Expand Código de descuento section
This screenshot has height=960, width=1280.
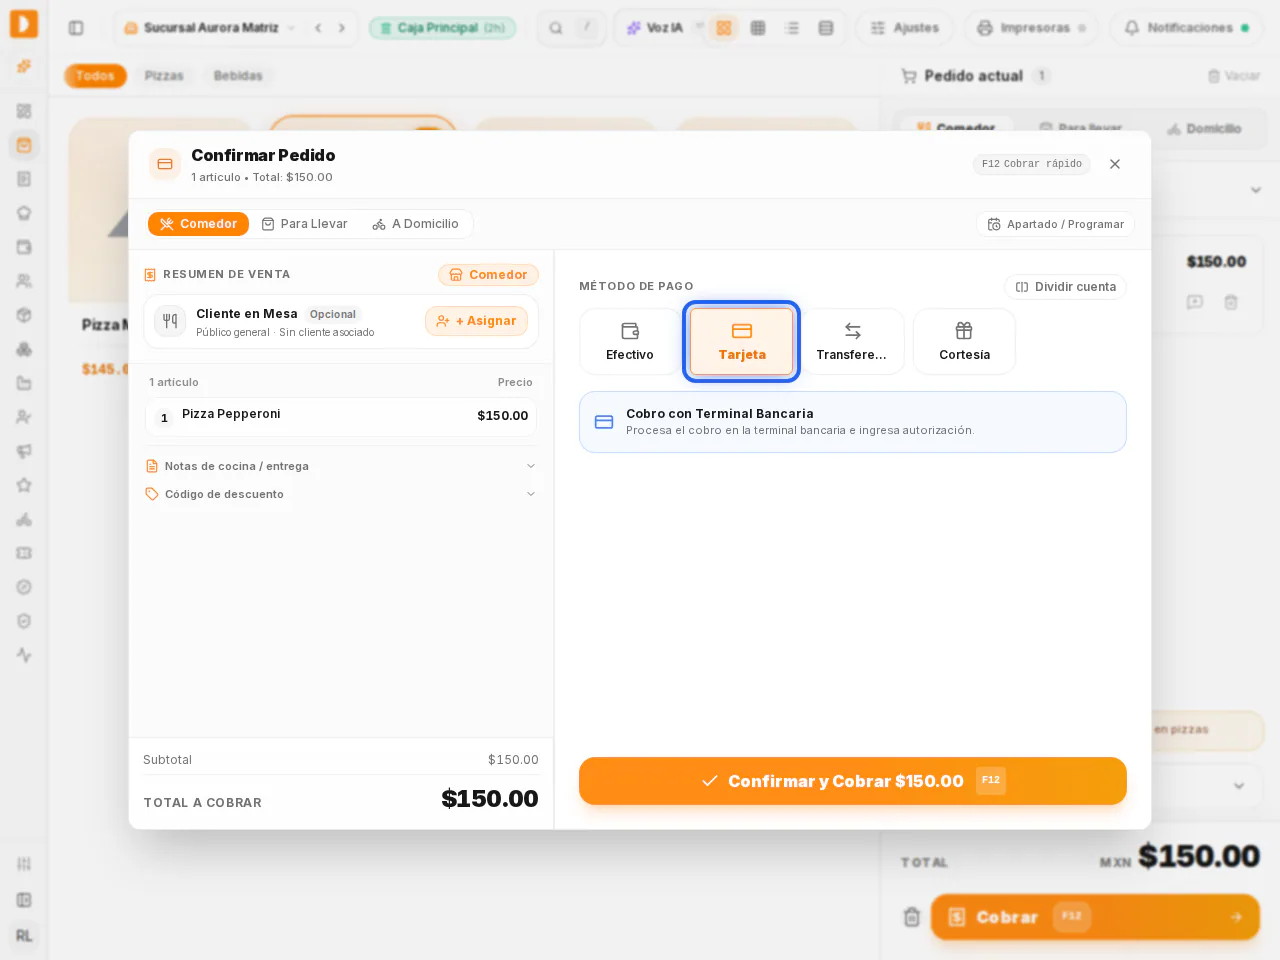tap(341, 494)
